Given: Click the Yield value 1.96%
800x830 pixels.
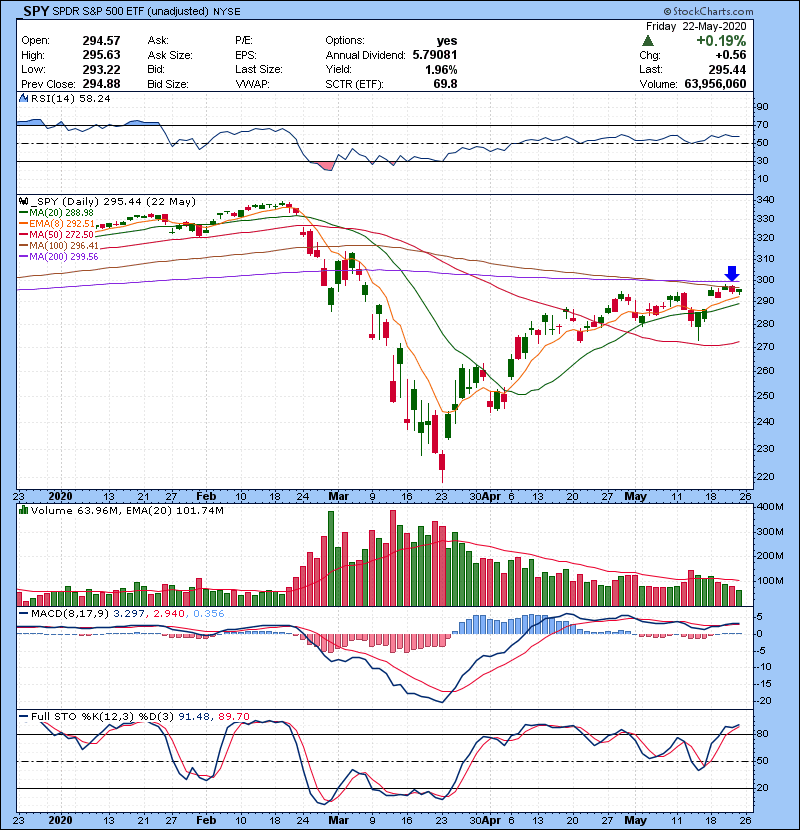Looking at the screenshot, I should point(441,69).
